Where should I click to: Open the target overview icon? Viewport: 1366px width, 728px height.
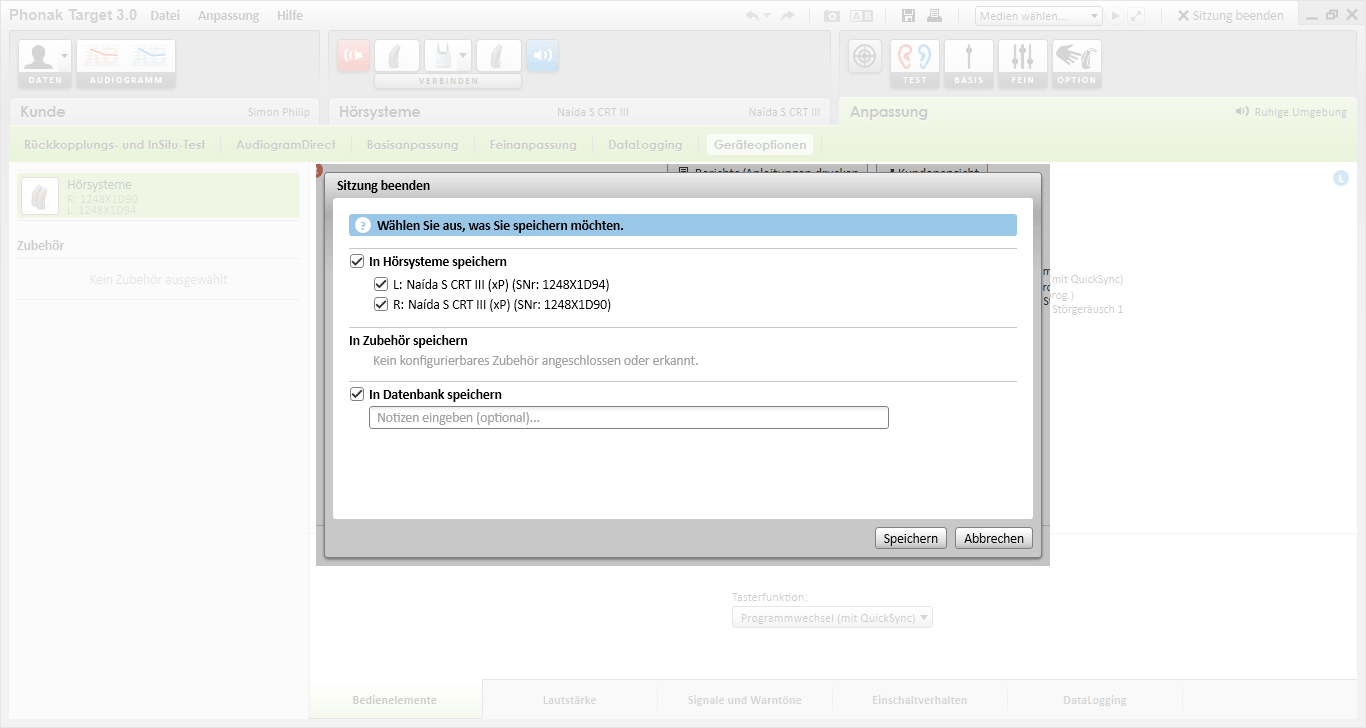865,56
